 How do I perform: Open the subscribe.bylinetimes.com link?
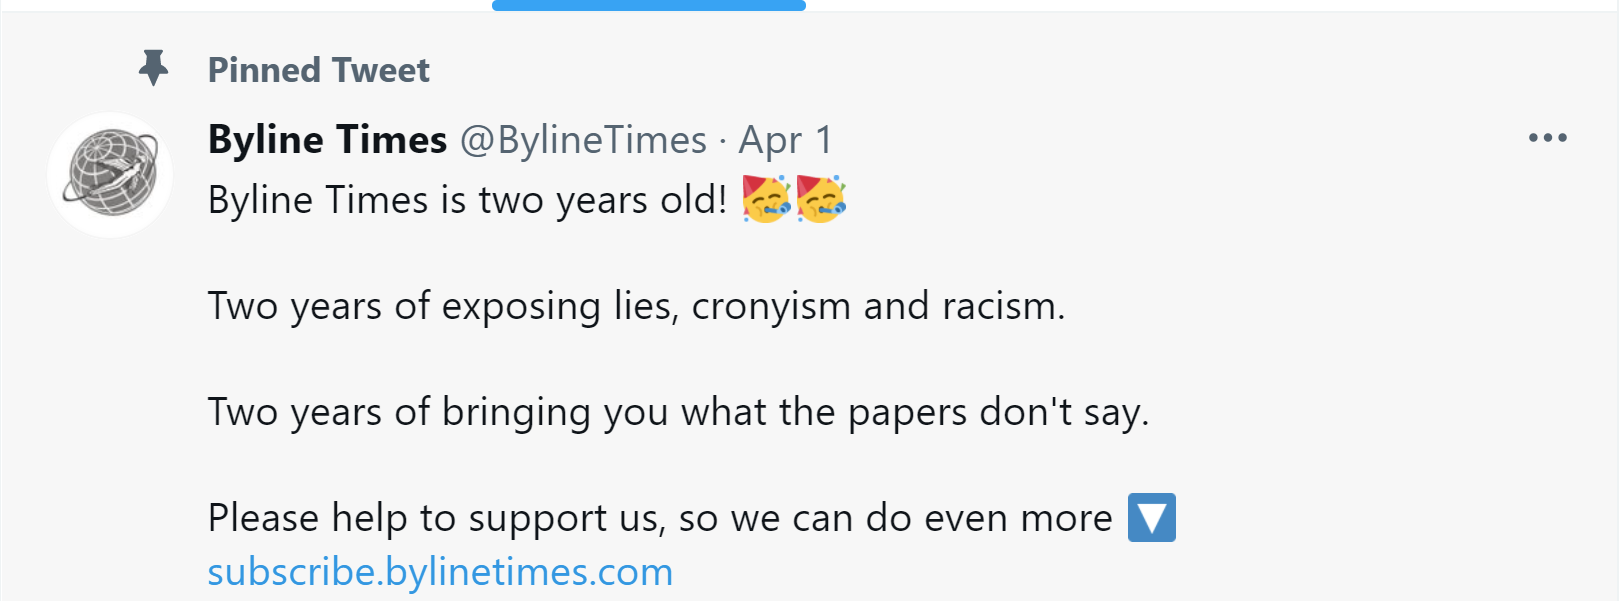pos(440,572)
